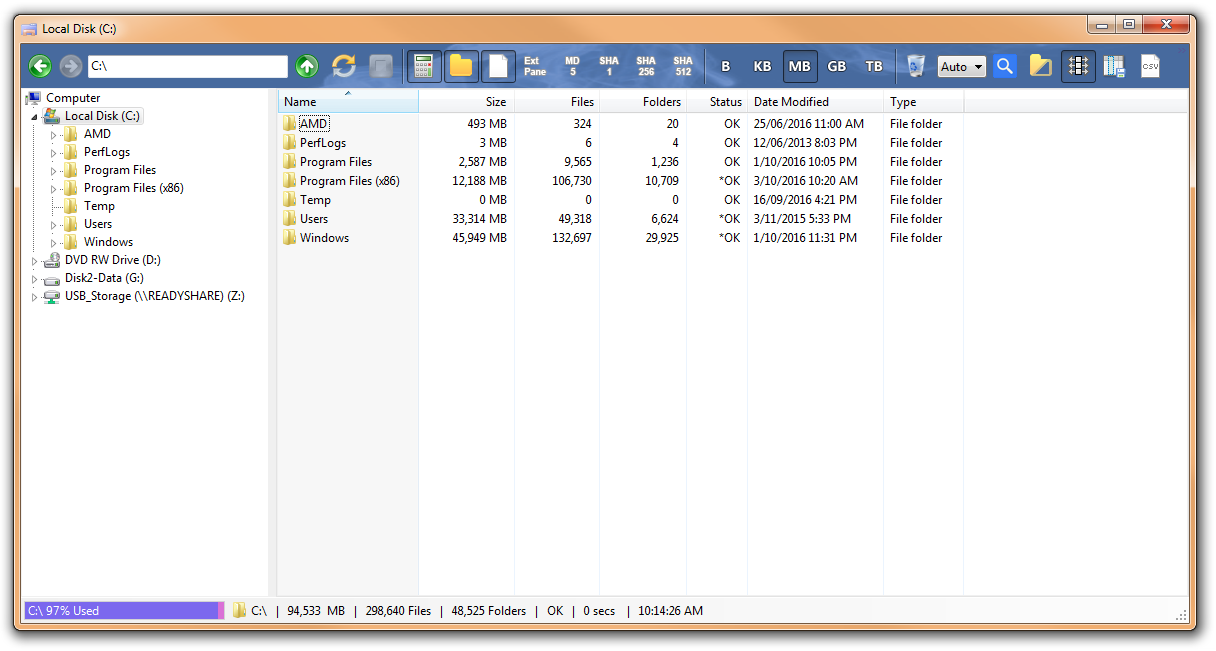Toggle the calculator size-calculation icon
This screenshot has width=1216, height=651.
pos(424,66)
